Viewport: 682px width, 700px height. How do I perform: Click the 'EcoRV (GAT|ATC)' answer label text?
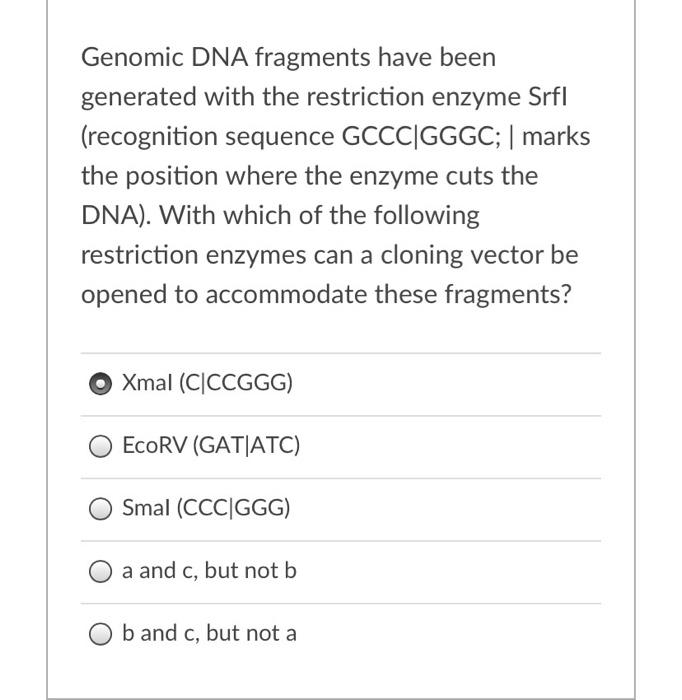pos(211,445)
